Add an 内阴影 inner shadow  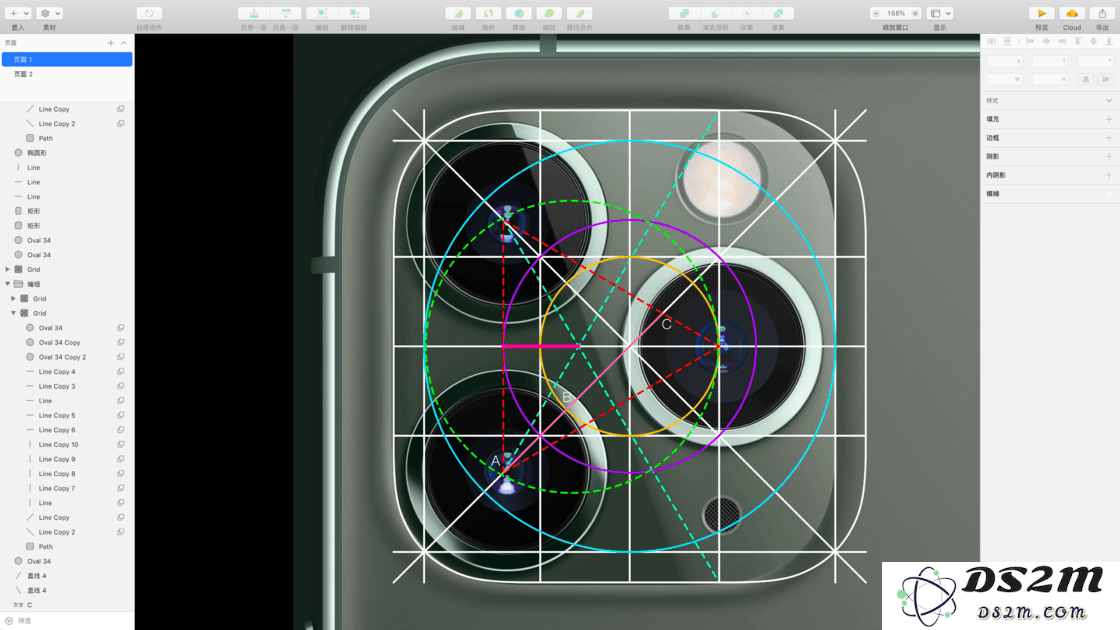point(1109,175)
